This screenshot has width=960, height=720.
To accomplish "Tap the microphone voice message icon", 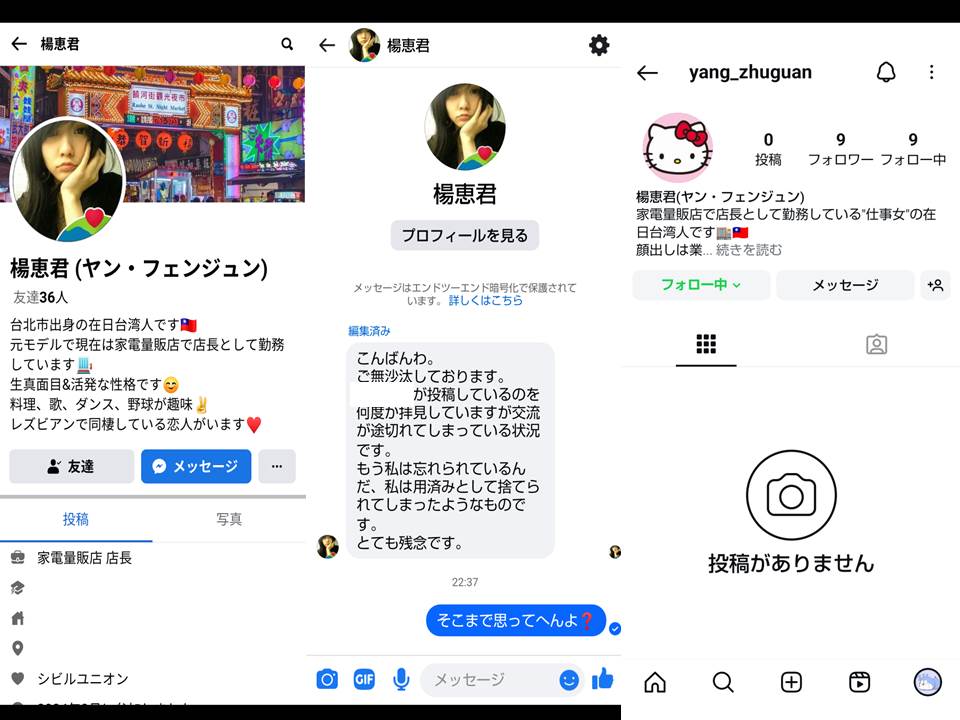I will (401, 679).
